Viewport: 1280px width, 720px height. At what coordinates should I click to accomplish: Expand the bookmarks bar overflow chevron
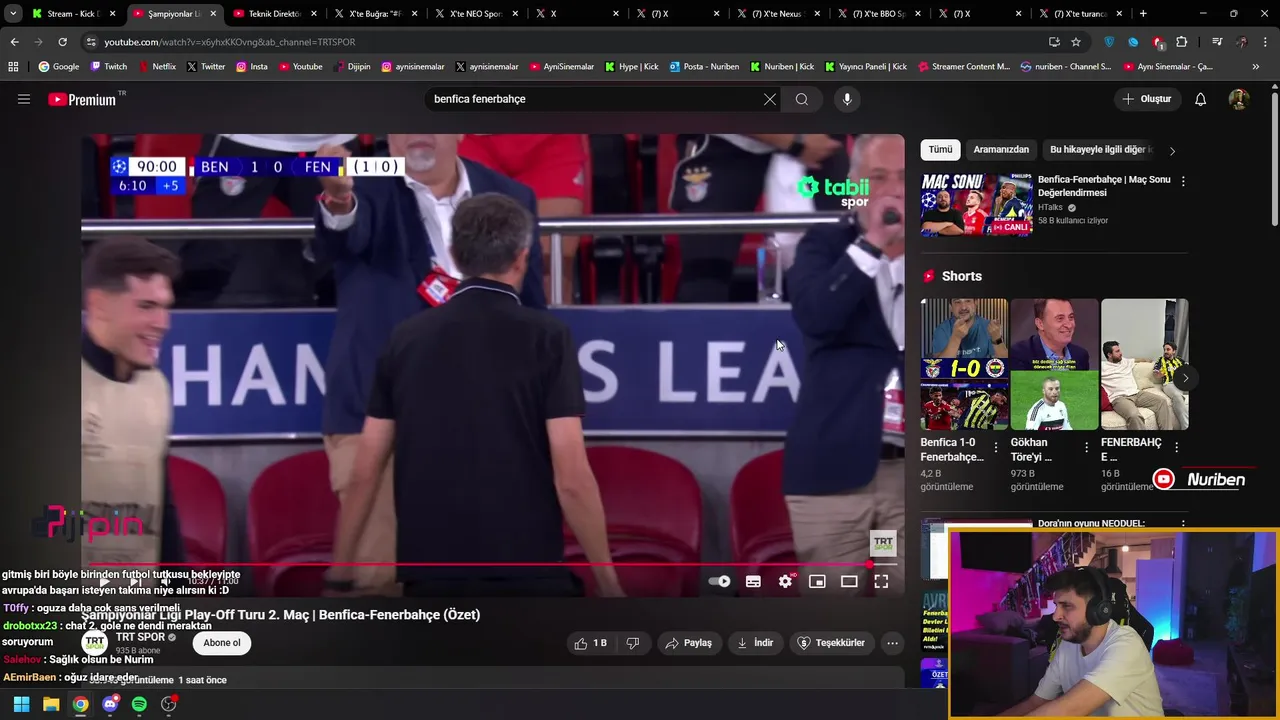[1256, 66]
